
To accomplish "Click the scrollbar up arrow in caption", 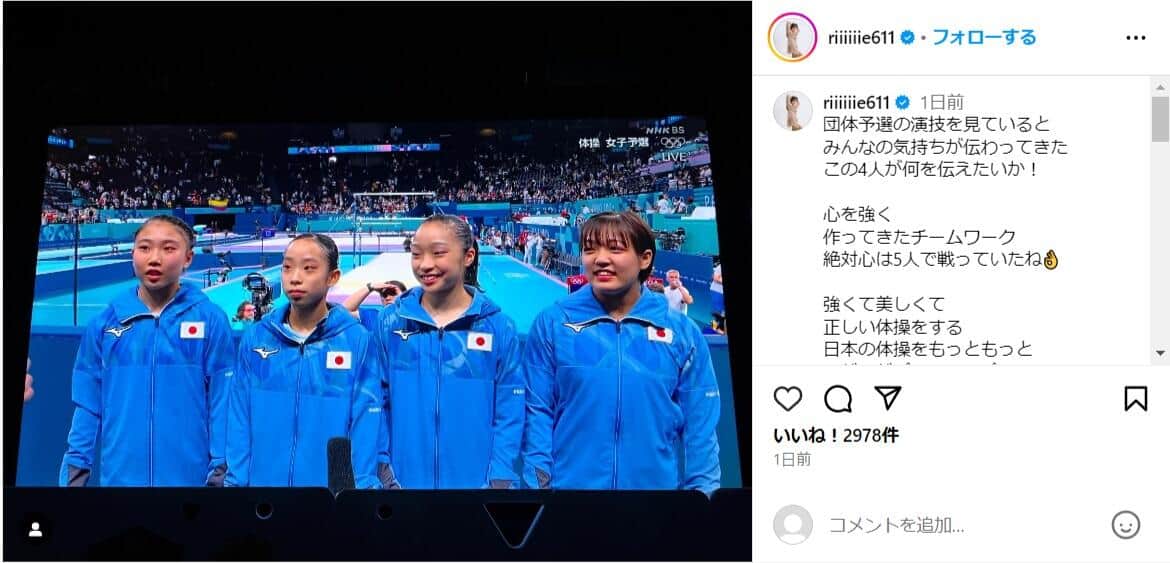I will (x=1160, y=86).
